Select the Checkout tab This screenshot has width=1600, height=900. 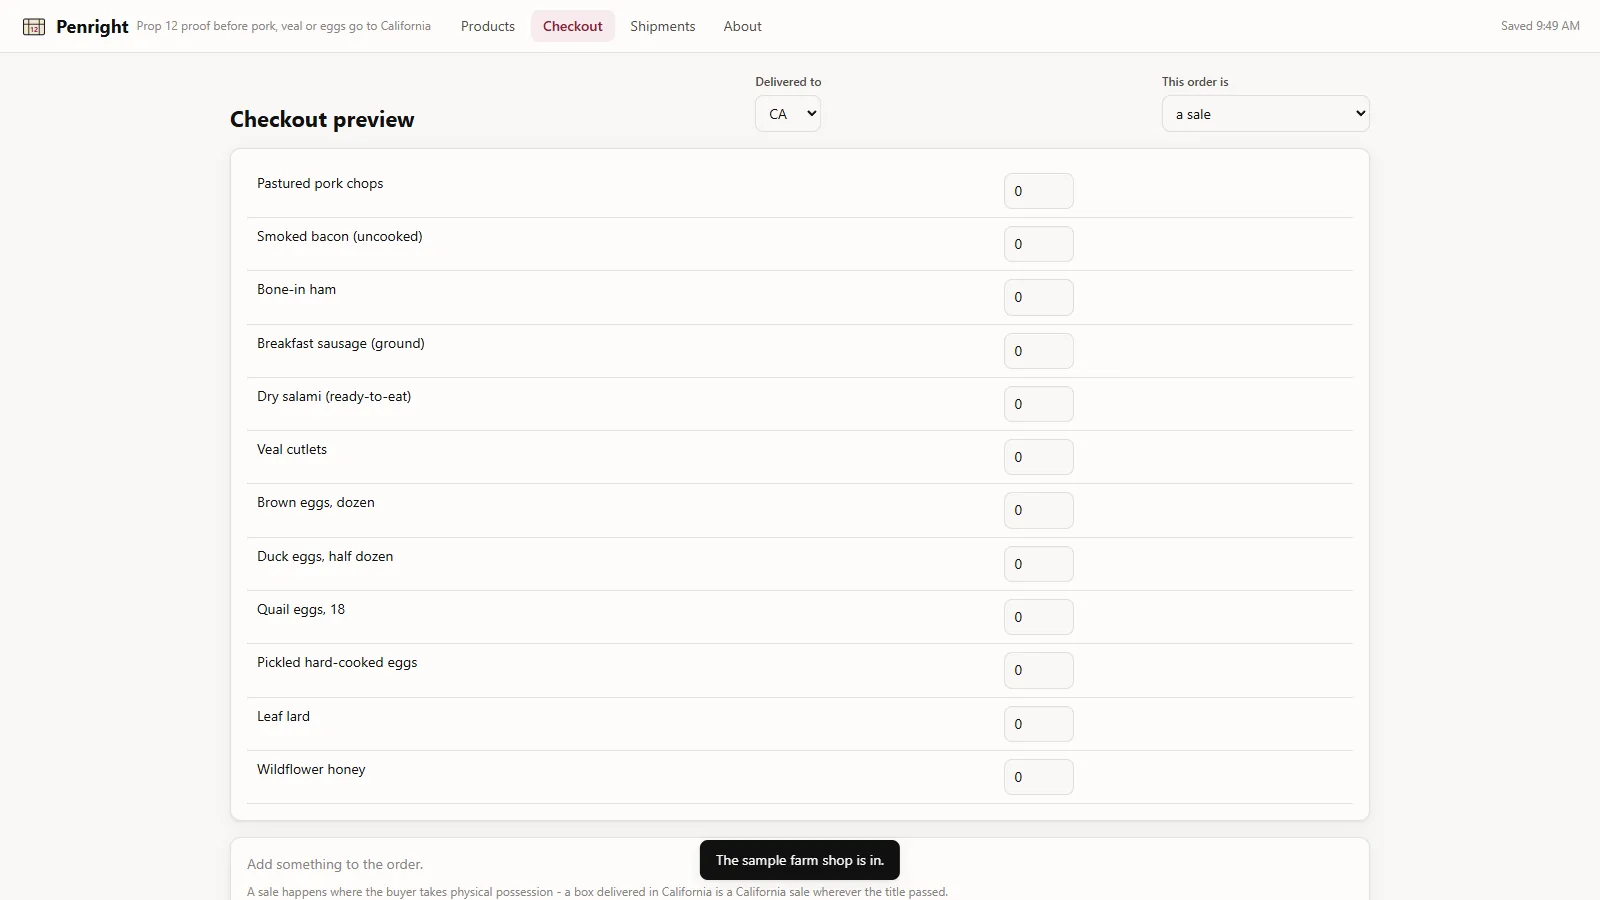pyautogui.click(x=573, y=26)
